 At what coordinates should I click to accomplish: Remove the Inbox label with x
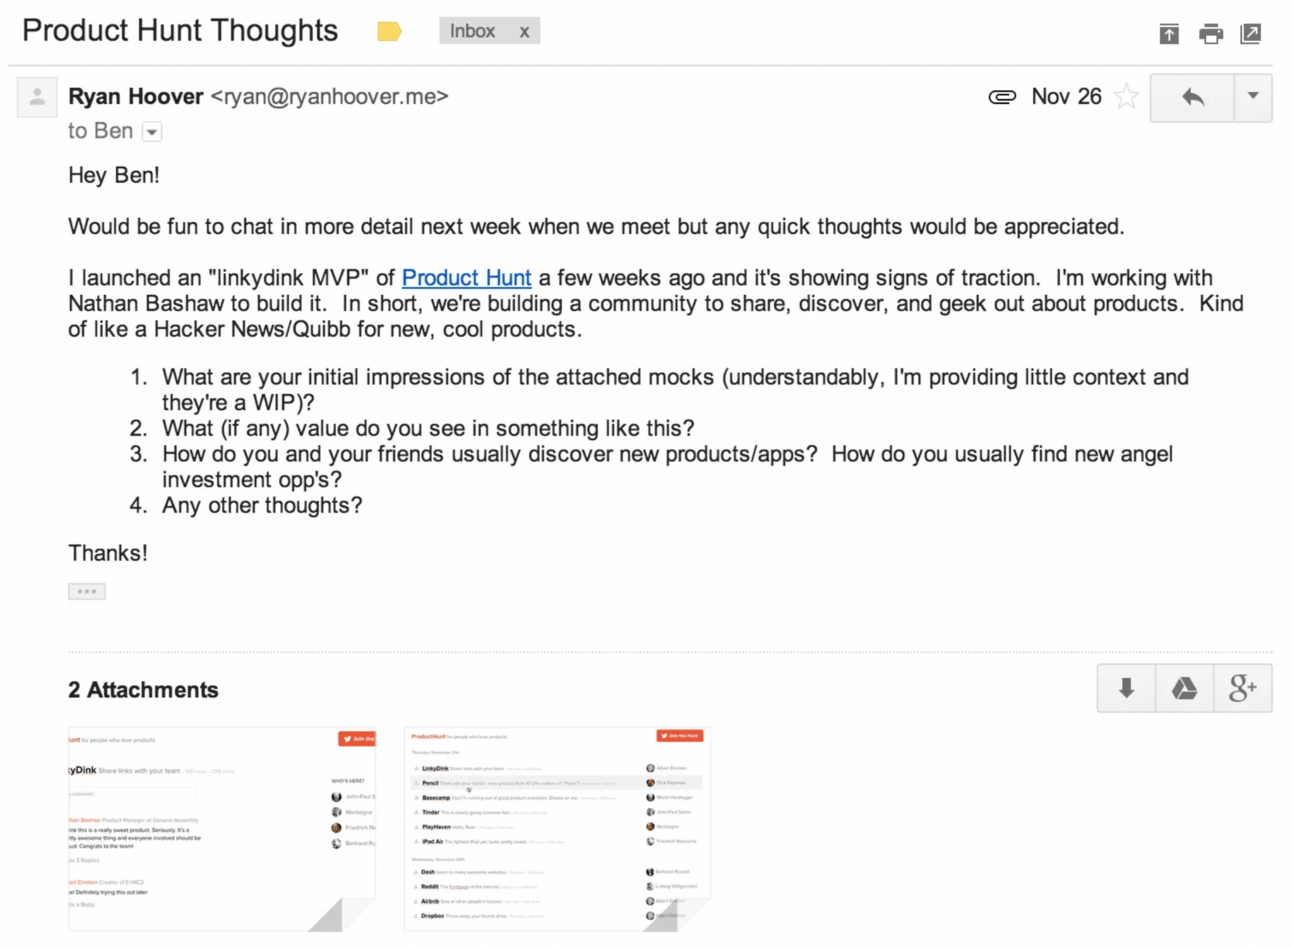click(x=524, y=32)
